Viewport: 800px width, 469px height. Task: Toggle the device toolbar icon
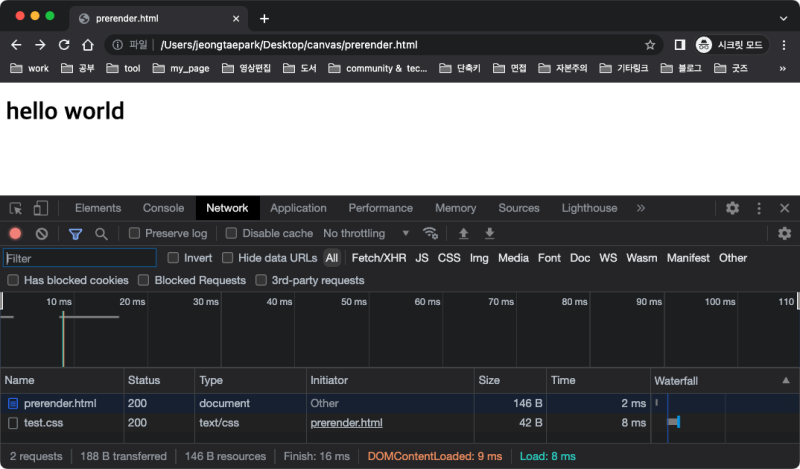coord(41,208)
